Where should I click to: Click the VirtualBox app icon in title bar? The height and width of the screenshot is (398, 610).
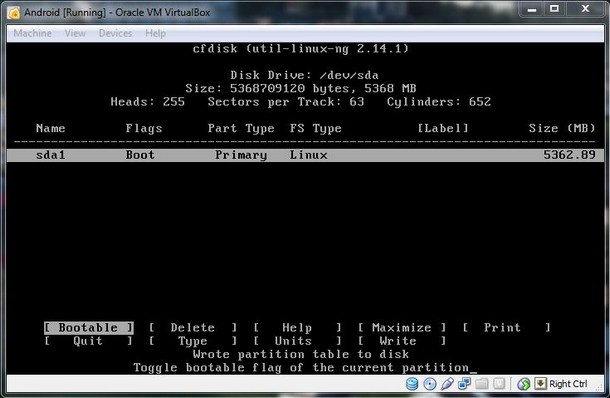14,13
